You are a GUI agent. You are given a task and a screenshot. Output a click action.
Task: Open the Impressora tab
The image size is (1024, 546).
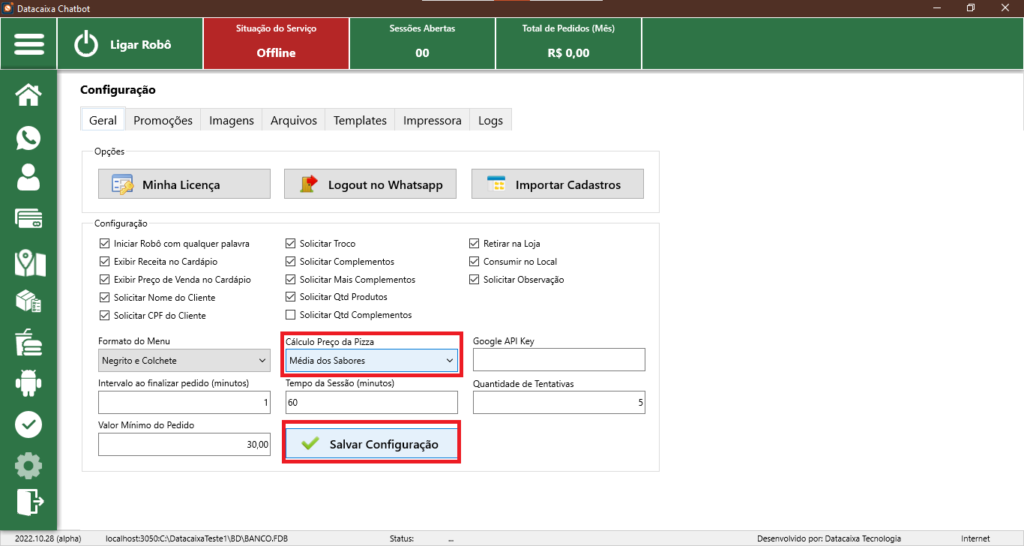coord(432,120)
